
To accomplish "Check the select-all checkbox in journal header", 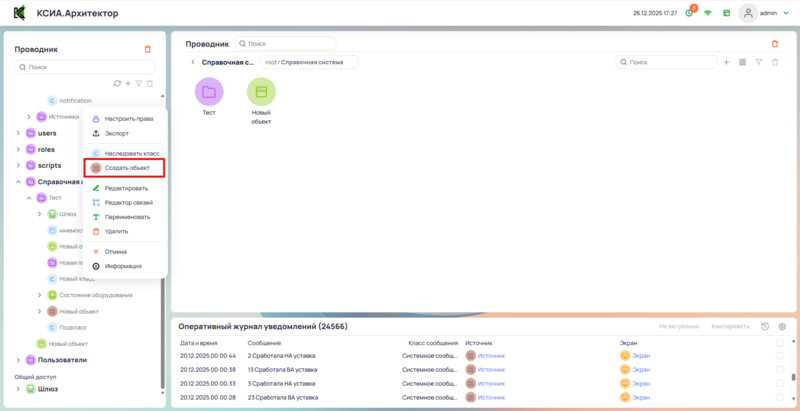I will pos(780,343).
